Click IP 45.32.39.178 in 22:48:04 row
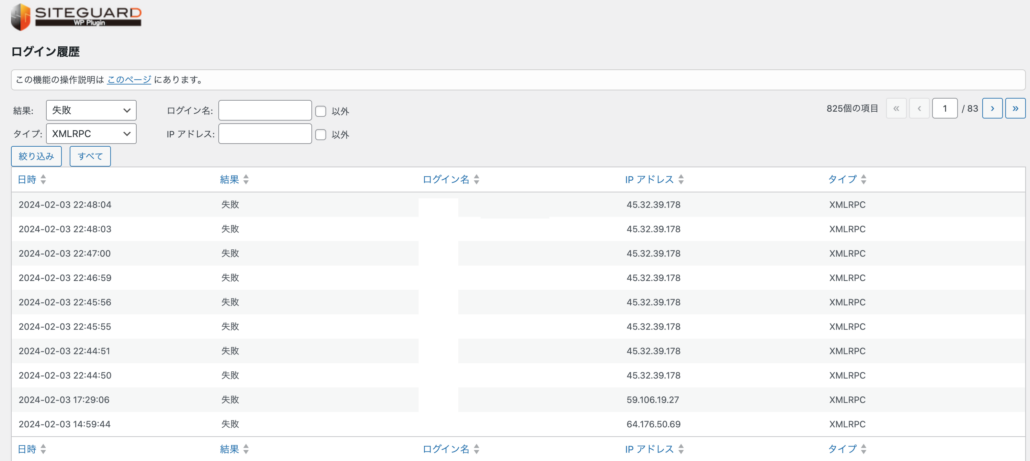This screenshot has width=1030, height=461. click(654, 205)
